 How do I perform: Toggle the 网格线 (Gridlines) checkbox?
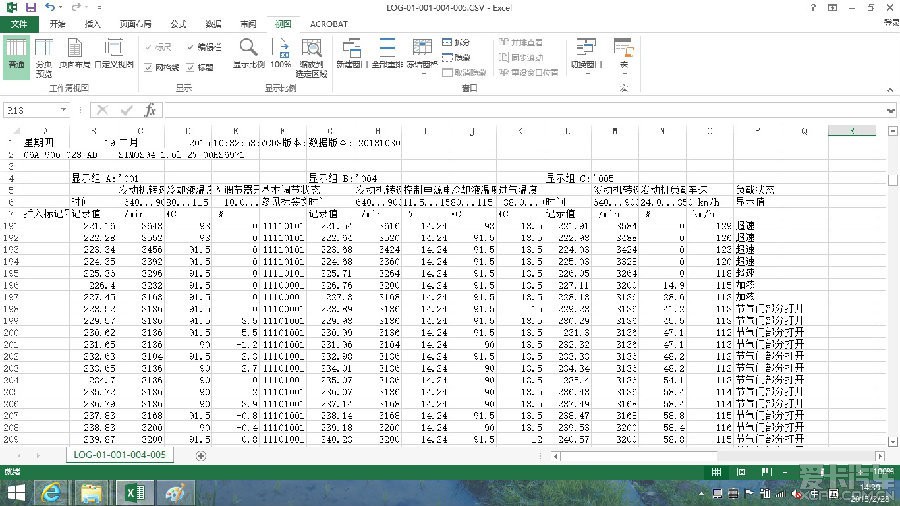tap(162, 67)
